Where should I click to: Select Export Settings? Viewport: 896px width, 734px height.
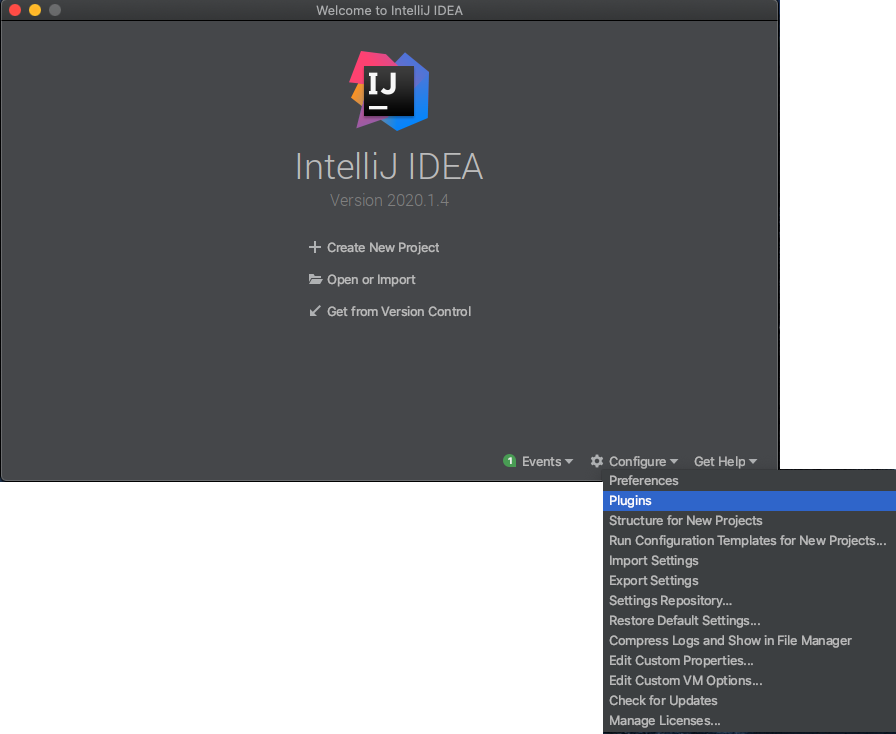(749, 580)
